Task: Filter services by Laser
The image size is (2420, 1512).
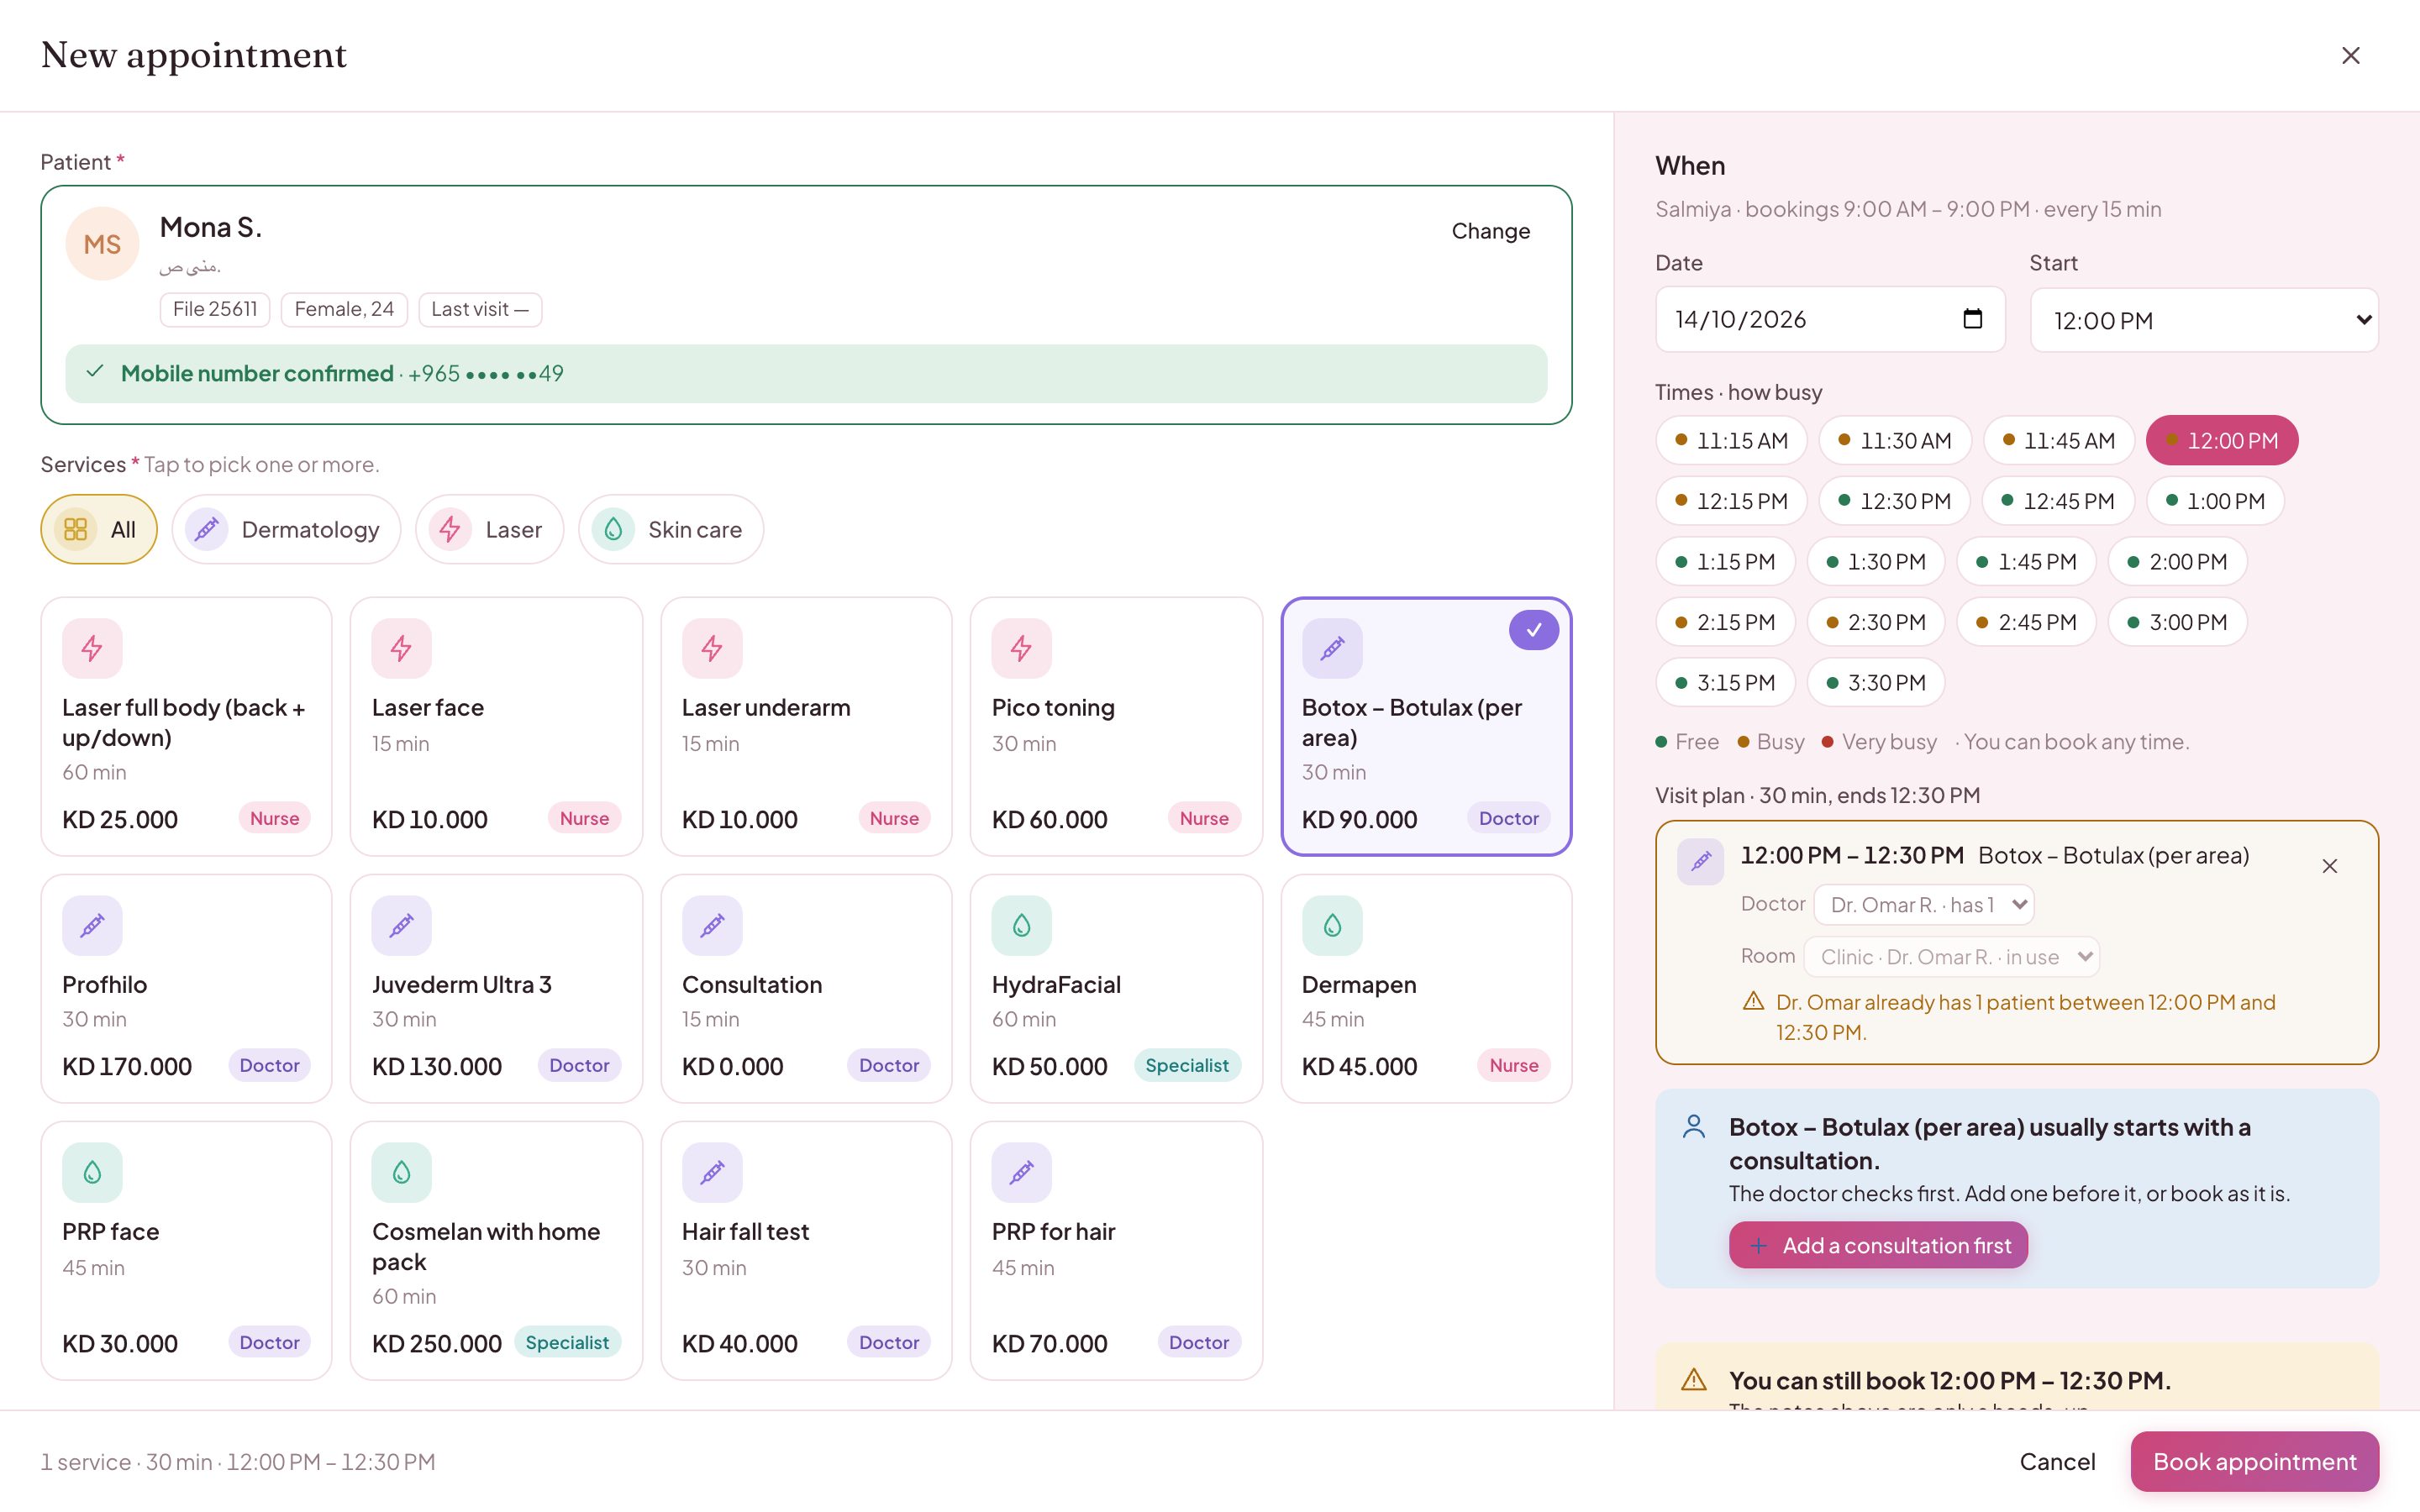Action: (x=490, y=529)
